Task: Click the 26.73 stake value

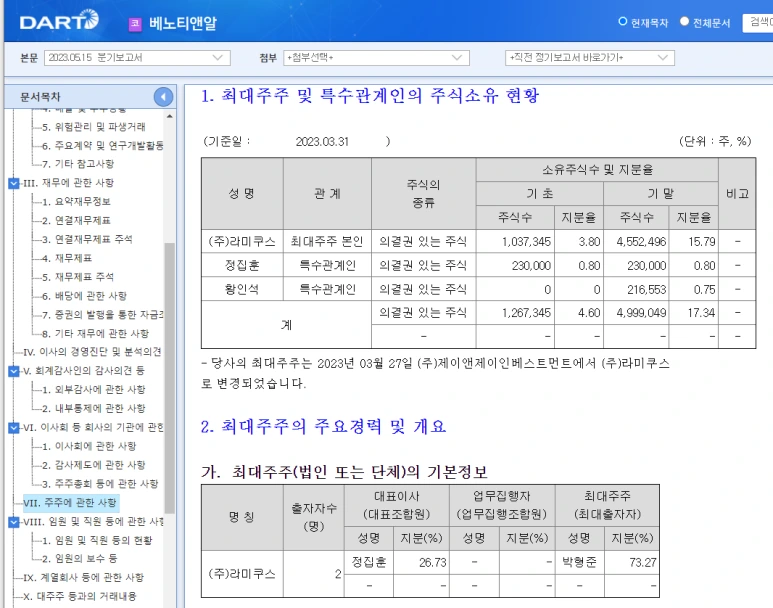Action: [x=432, y=563]
